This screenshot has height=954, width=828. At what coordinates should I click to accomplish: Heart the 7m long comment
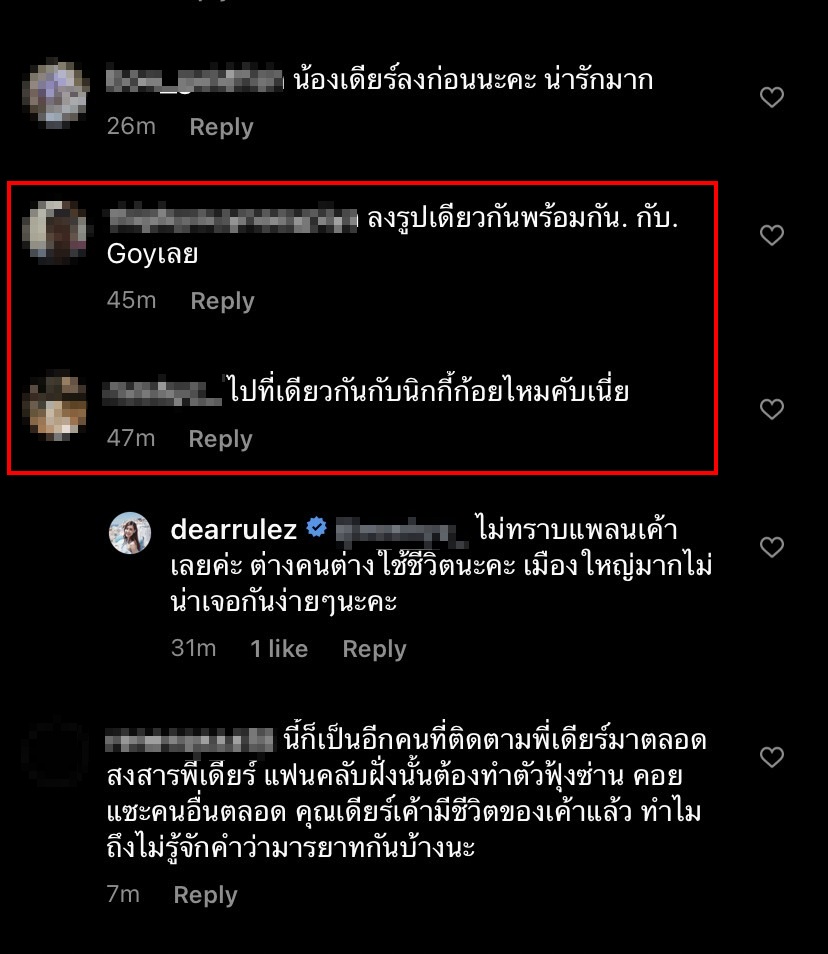(771, 757)
